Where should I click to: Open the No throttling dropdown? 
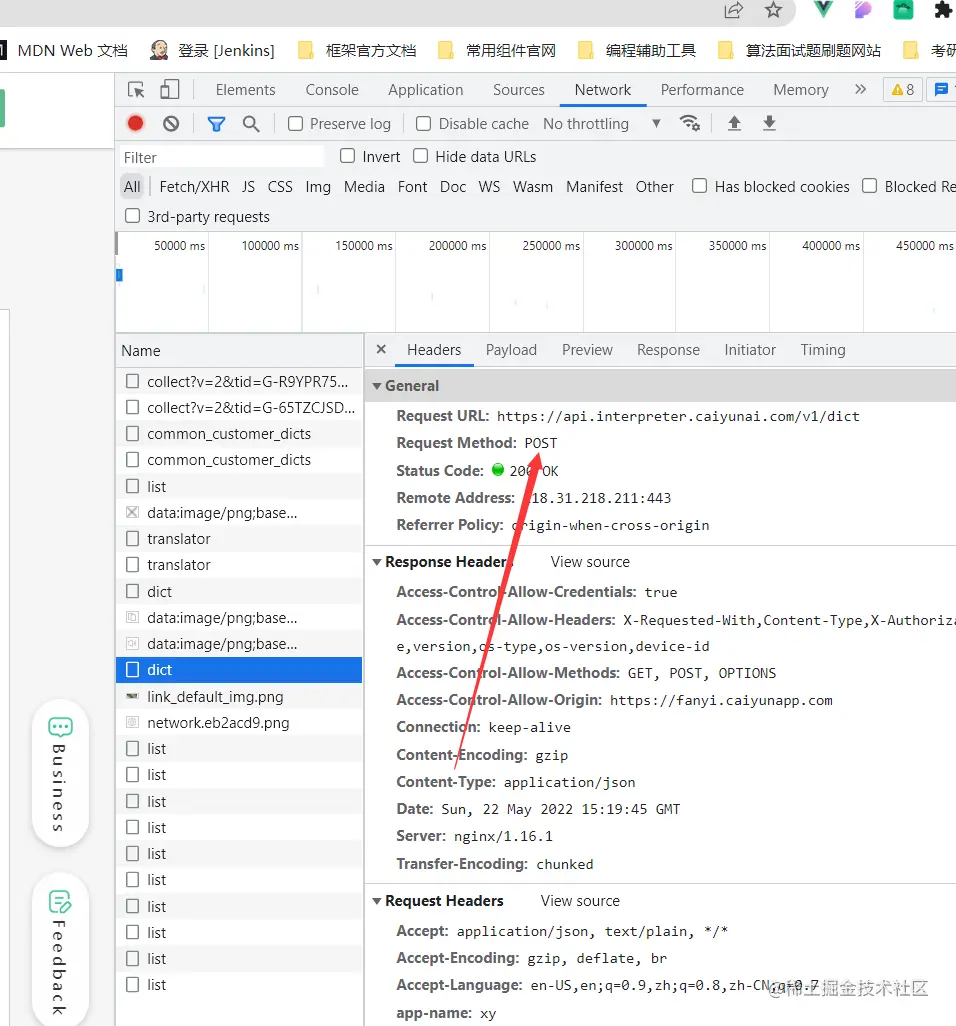[601, 124]
